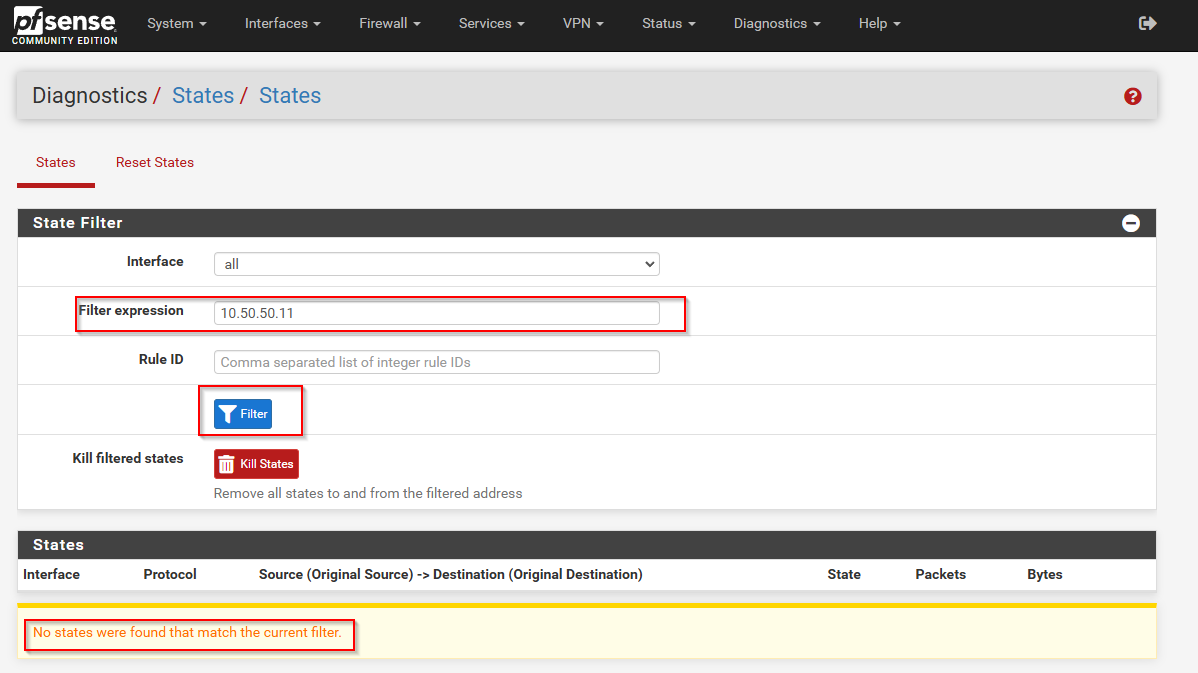
Task: Open the Interface dropdown set to all
Action: 436,264
